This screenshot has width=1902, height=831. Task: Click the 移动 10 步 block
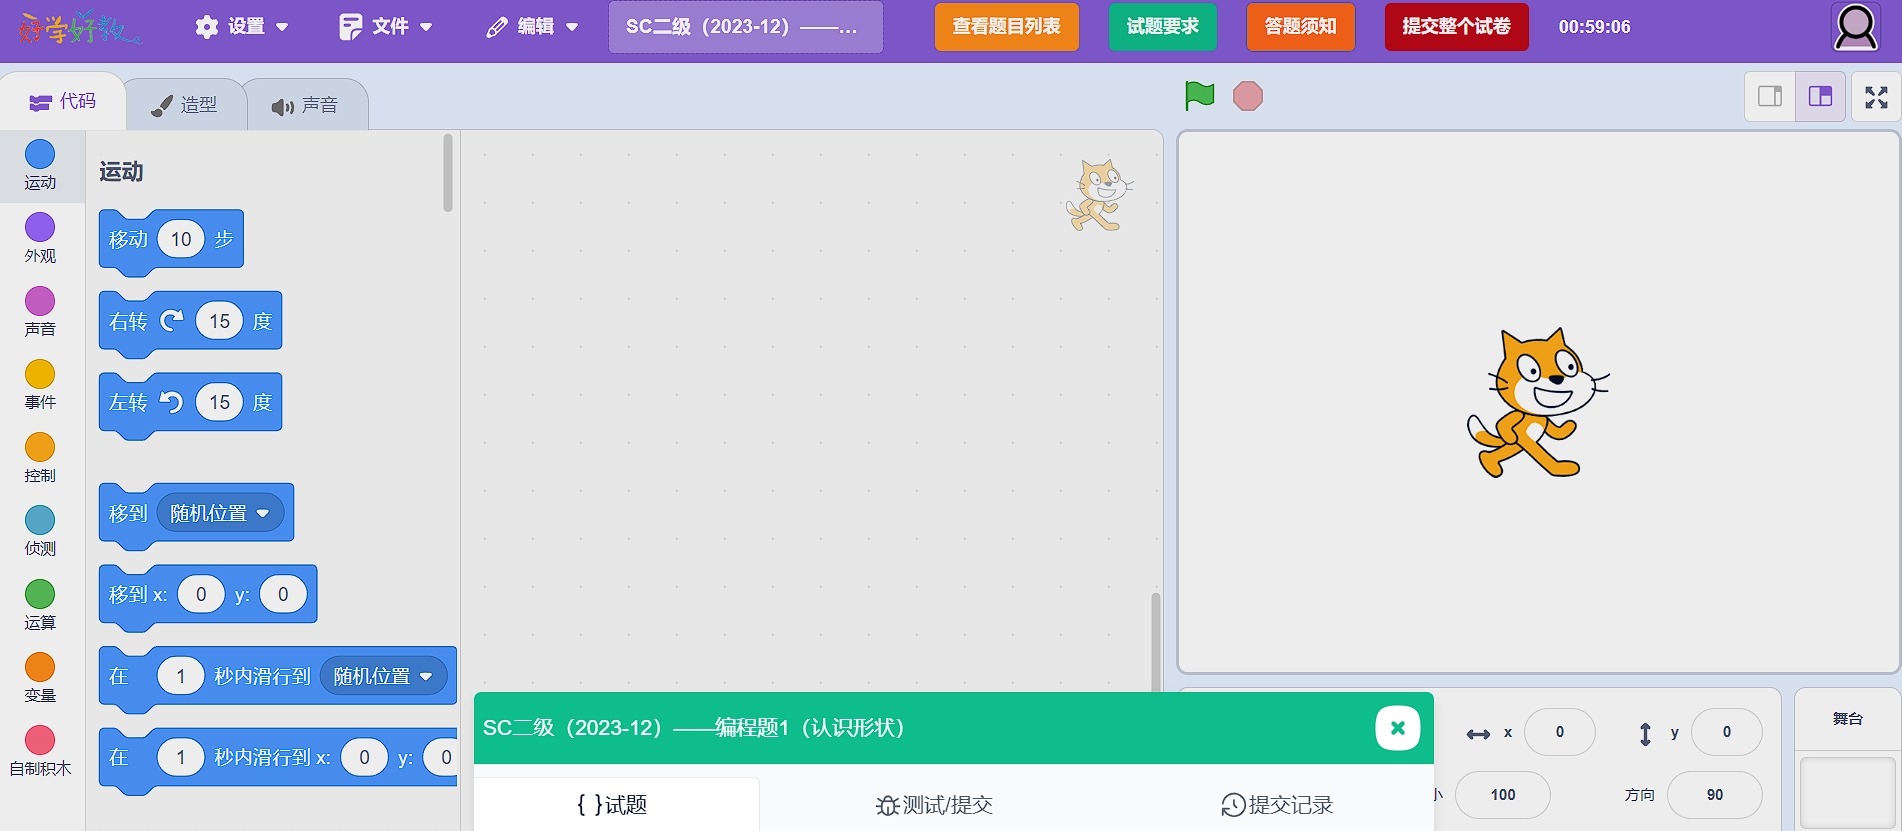point(171,241)
